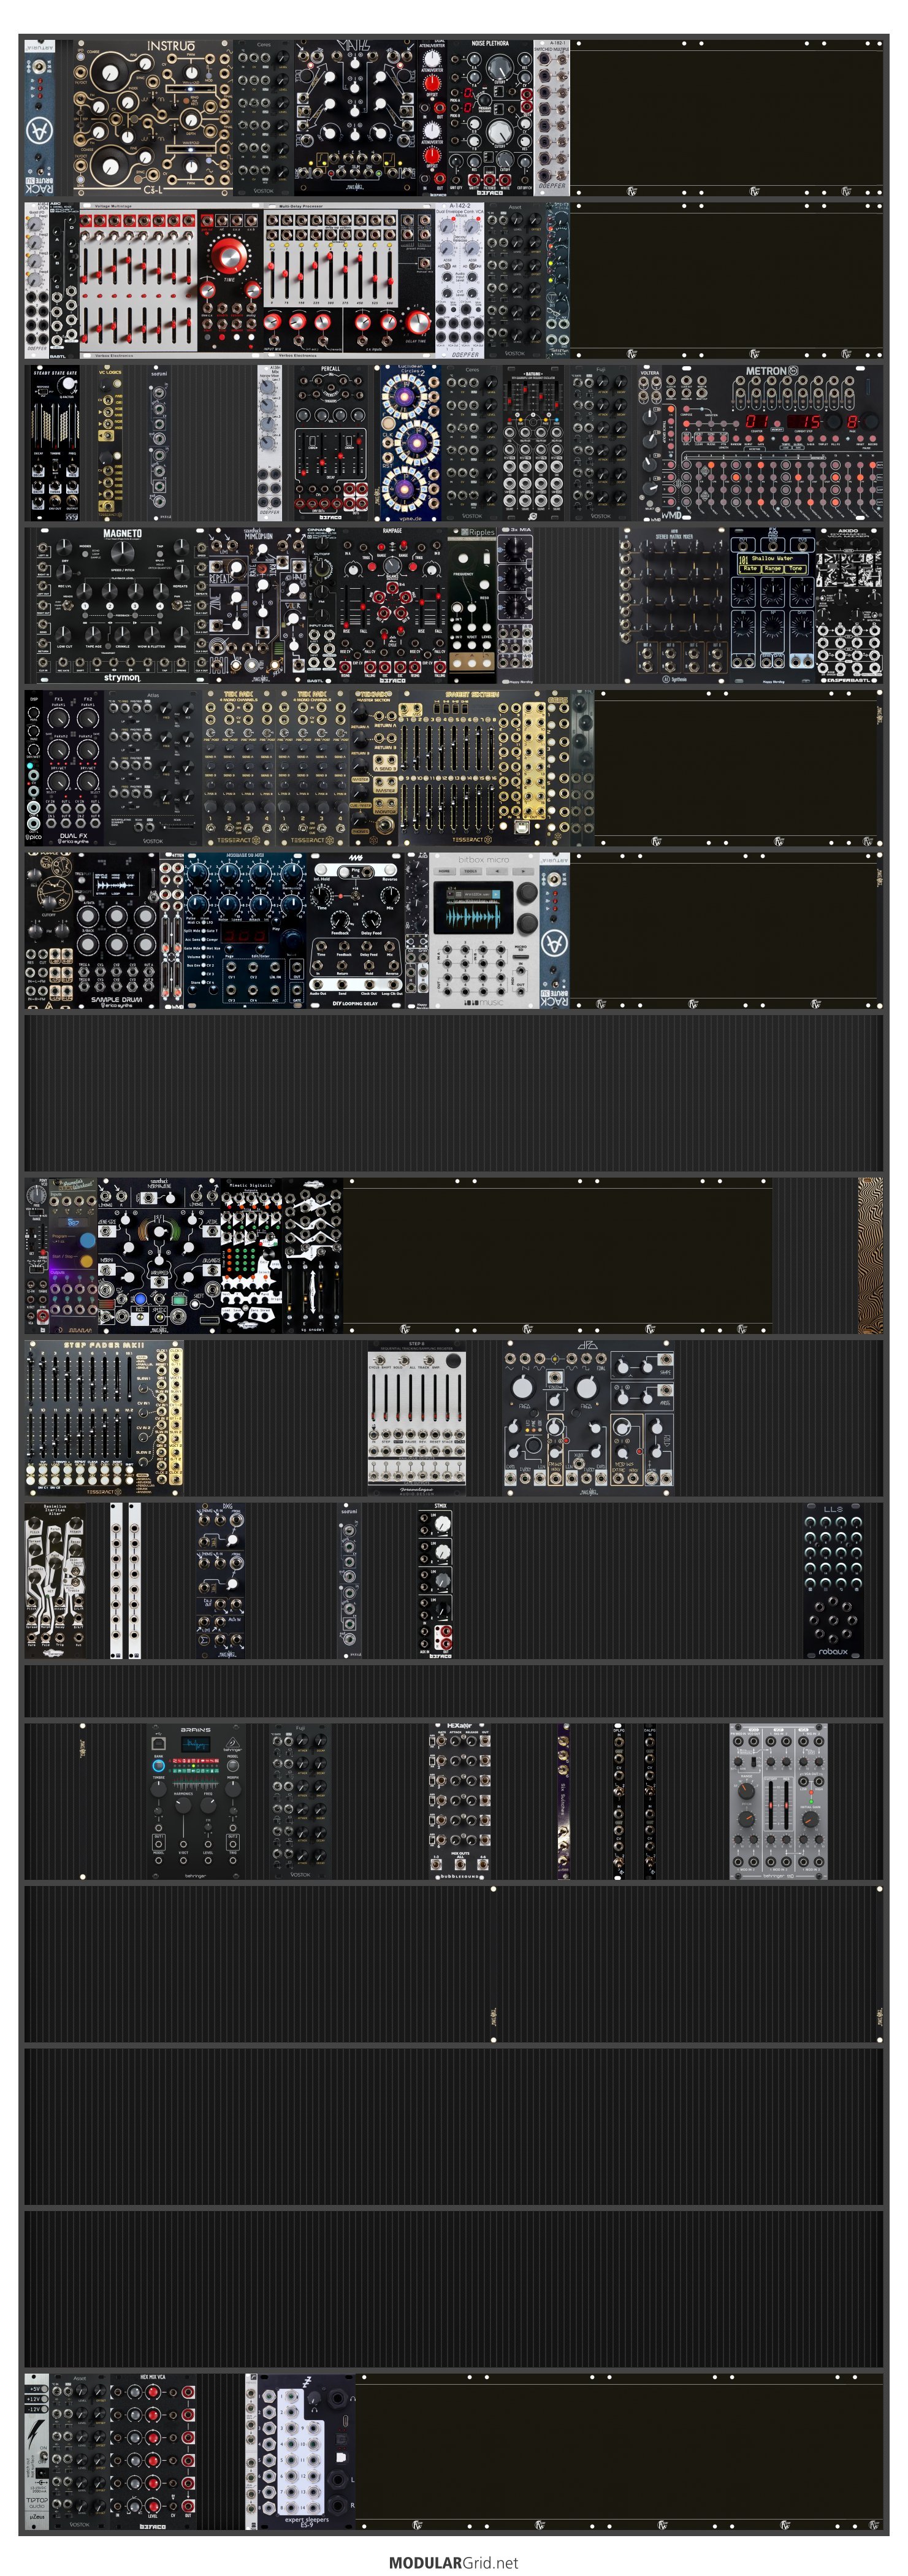
Task: Select the grey Behringer module with faders
Action: click(778, 1801)
